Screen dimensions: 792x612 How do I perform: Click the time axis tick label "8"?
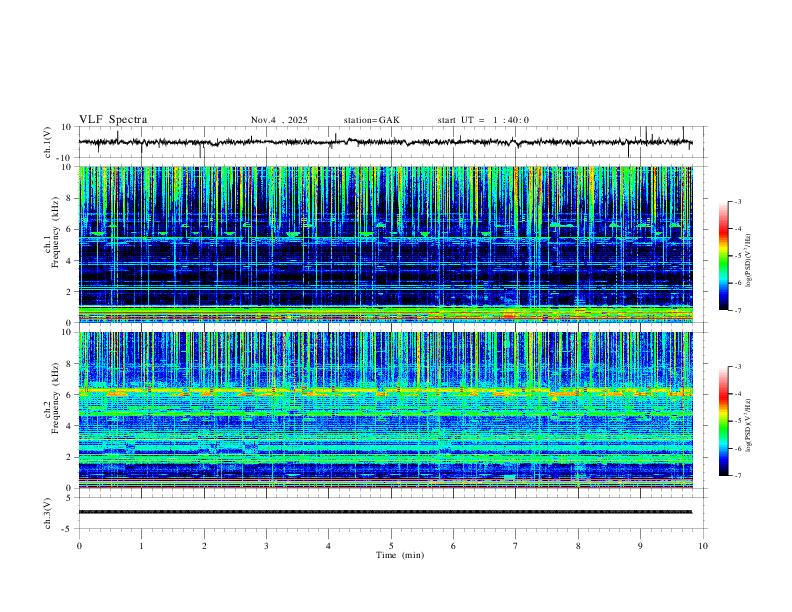coord(578,546)
